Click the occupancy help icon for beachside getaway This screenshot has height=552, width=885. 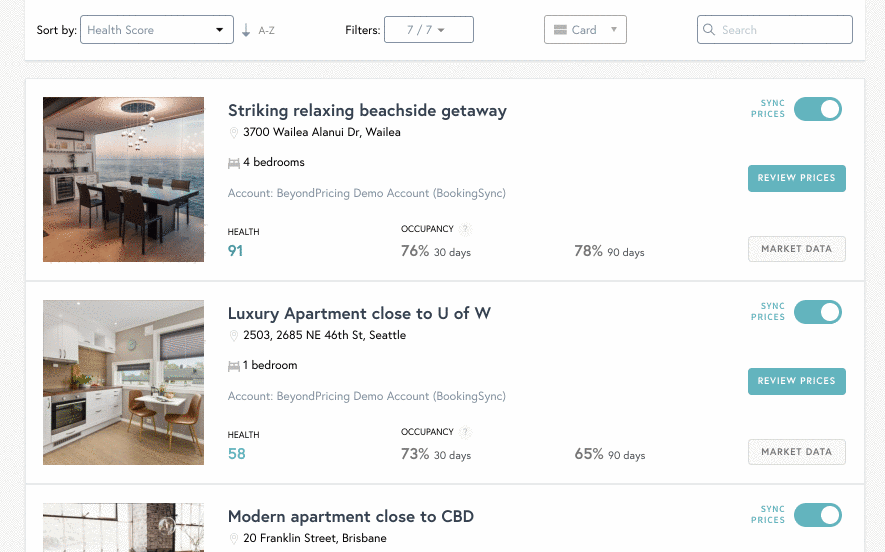tap(465, 229)
